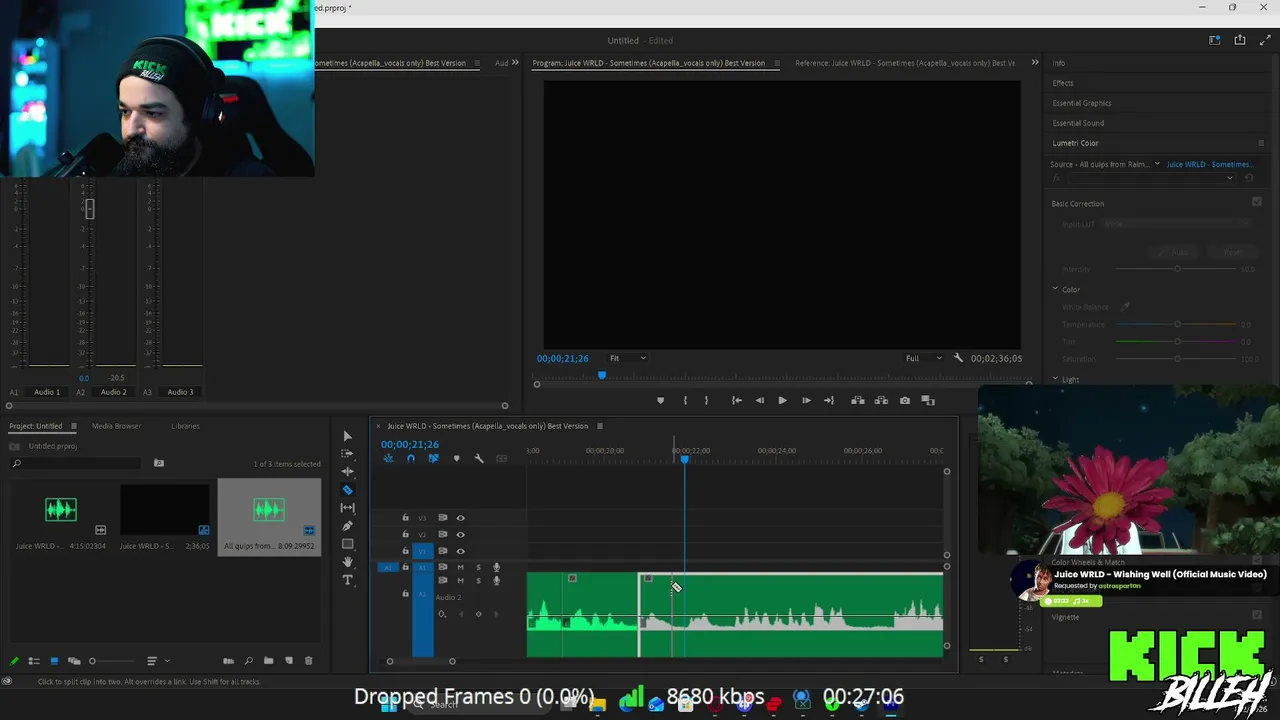The image size is (1280, 720).
Task: Collapse the Color section in Lumetri
Action: 1055,289
